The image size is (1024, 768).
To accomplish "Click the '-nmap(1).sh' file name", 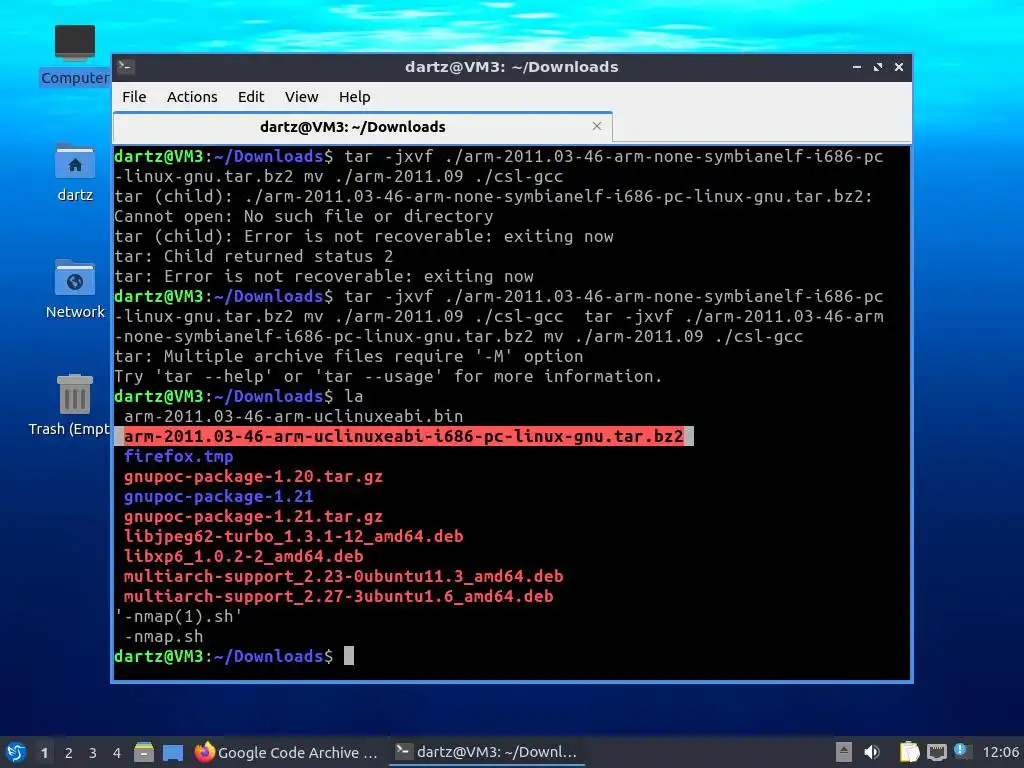I will point(178,616).
